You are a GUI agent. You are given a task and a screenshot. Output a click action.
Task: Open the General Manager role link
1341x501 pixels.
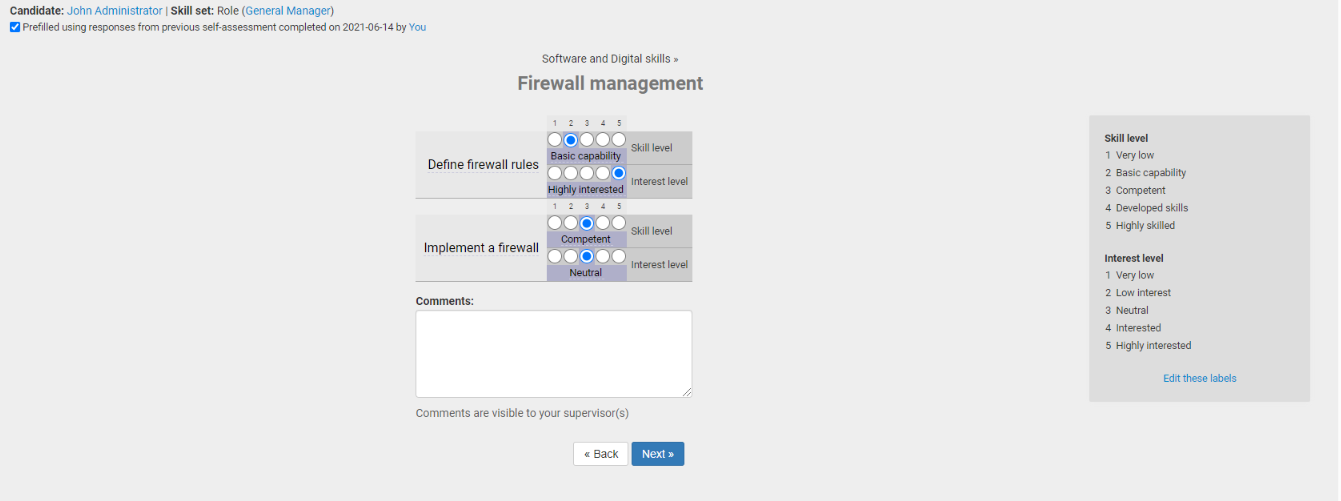coord(289,10)
